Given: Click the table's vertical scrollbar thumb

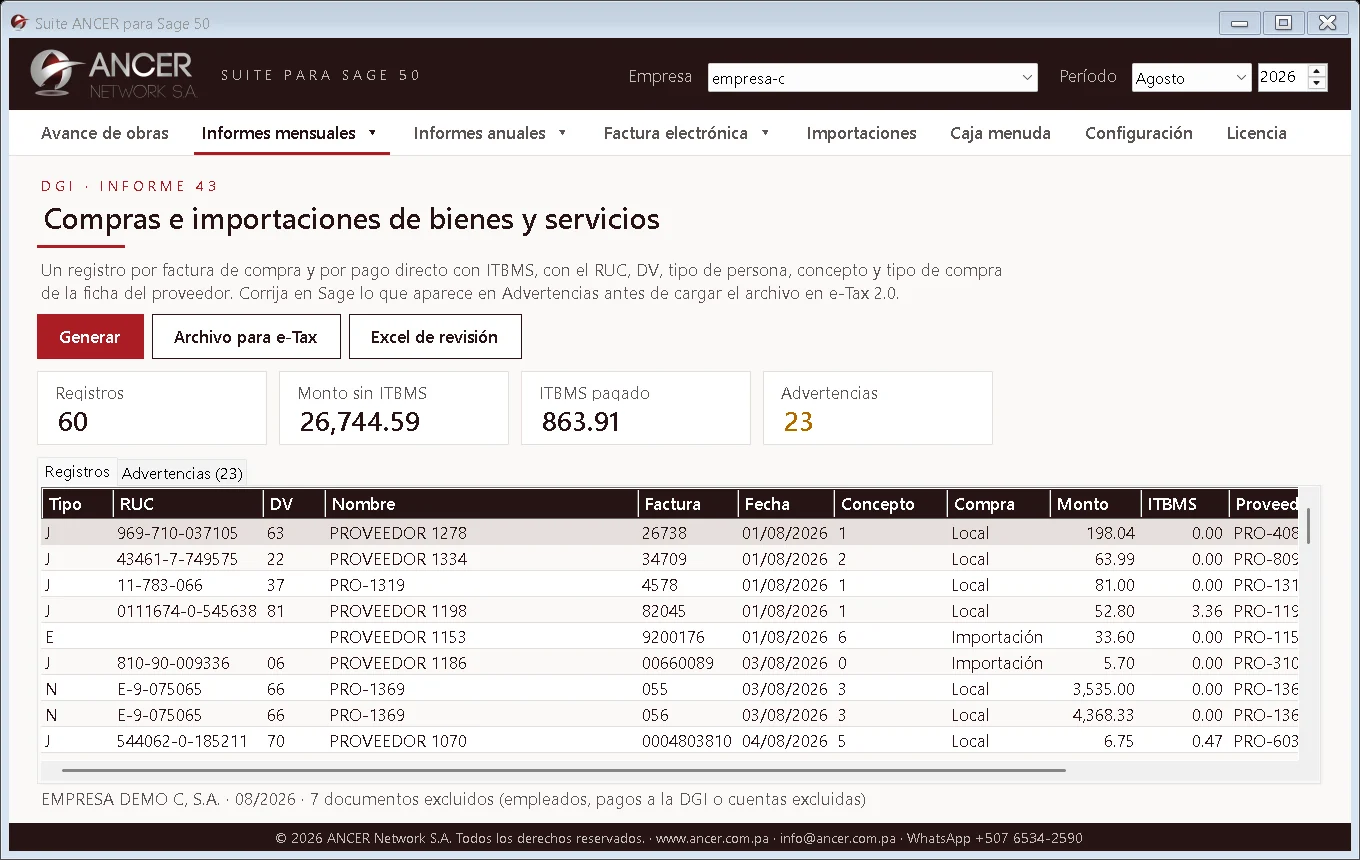Looking at the screenshot, I should coord(1308,526).
